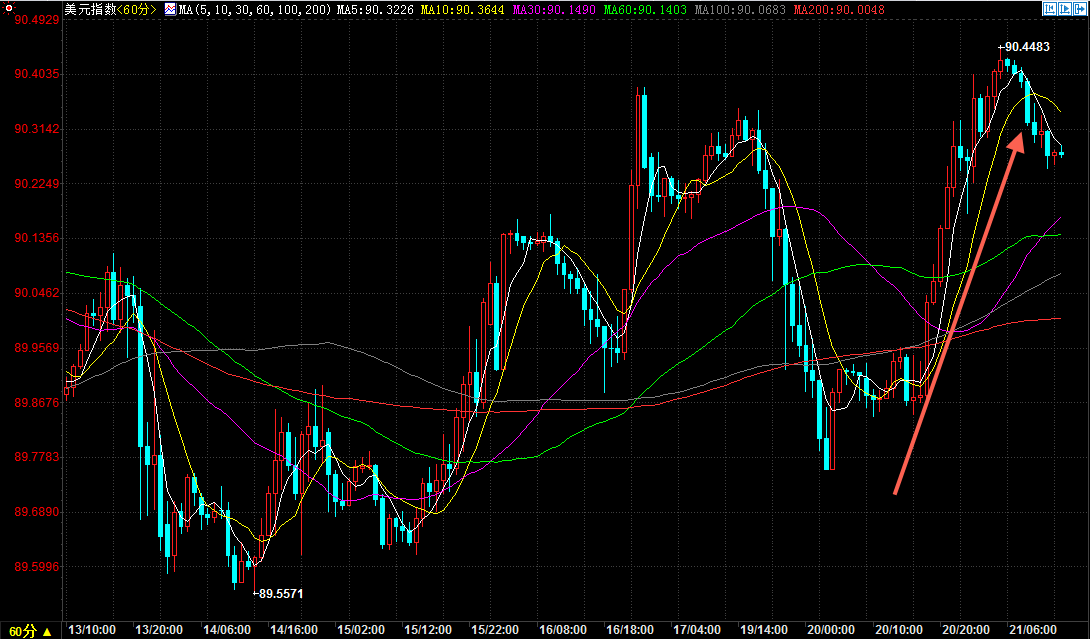The image size is (1090, 639).
Task: Select the magenta MA30:90.1490 legend value
Action: pos(554,10)
